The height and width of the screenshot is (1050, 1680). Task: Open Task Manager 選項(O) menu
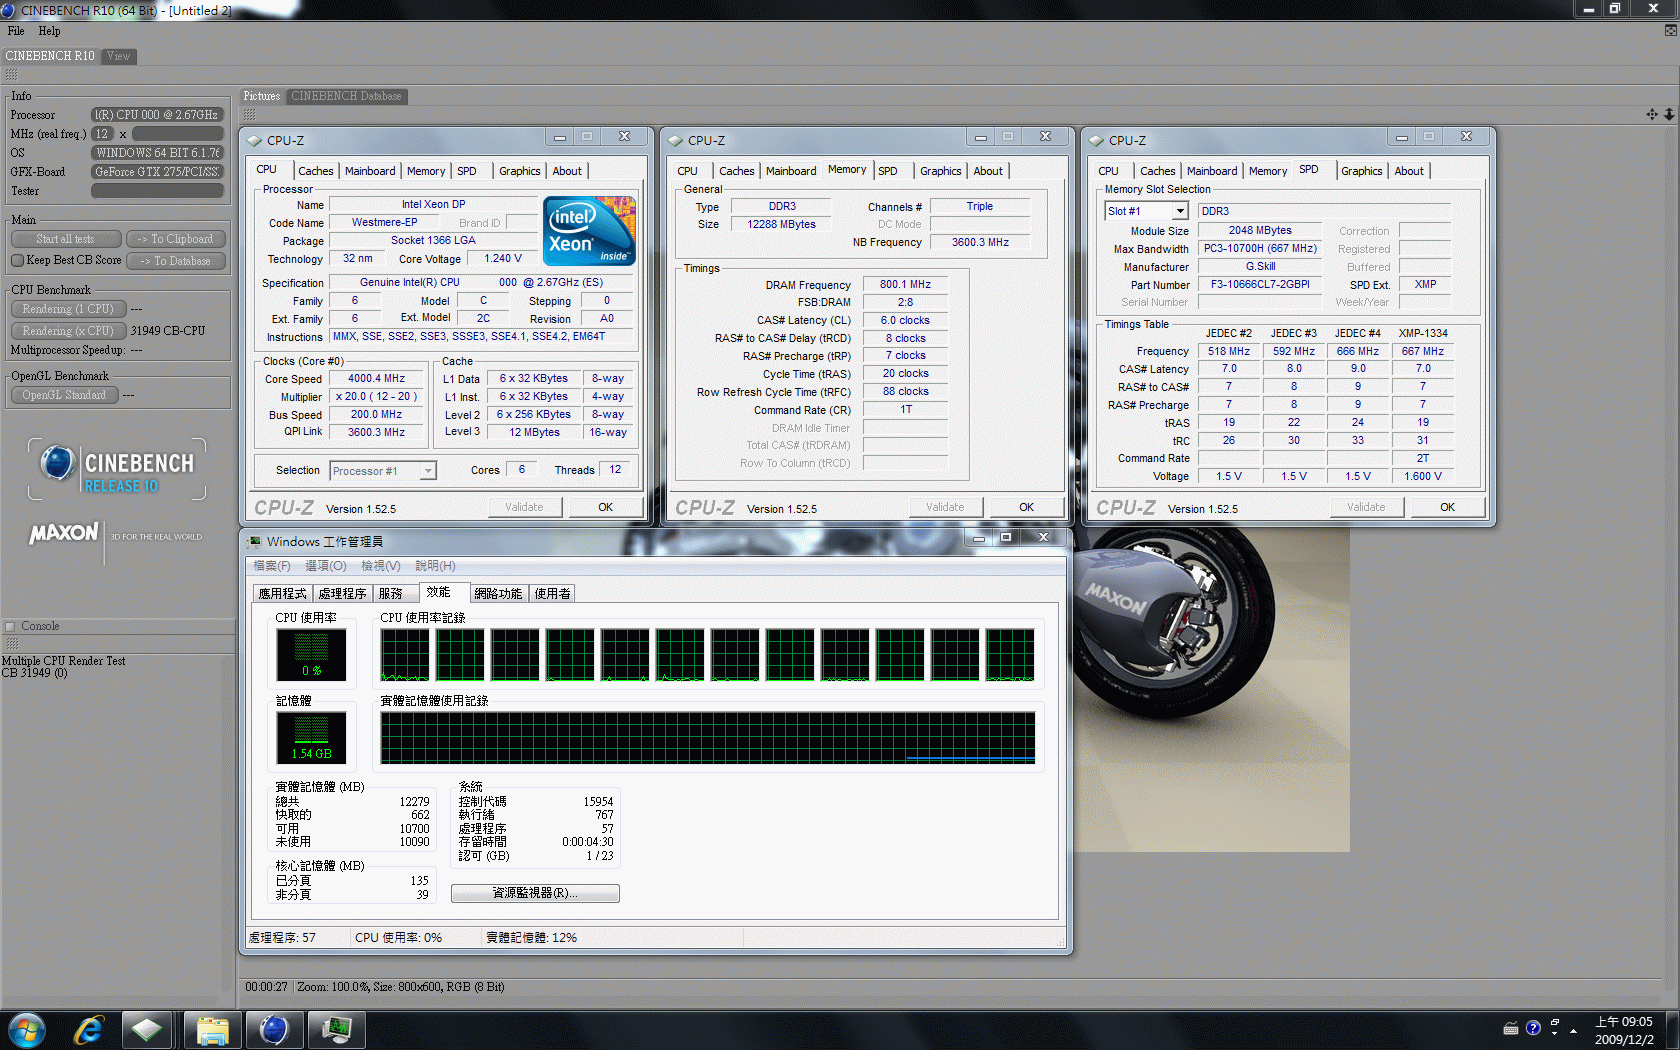coord(326,566)
